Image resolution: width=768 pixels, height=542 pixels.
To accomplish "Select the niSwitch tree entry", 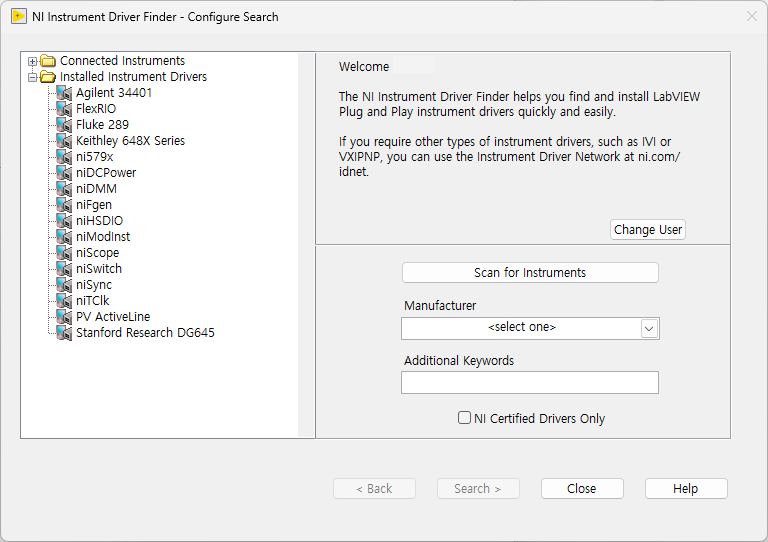I will (x=99, y=269).
